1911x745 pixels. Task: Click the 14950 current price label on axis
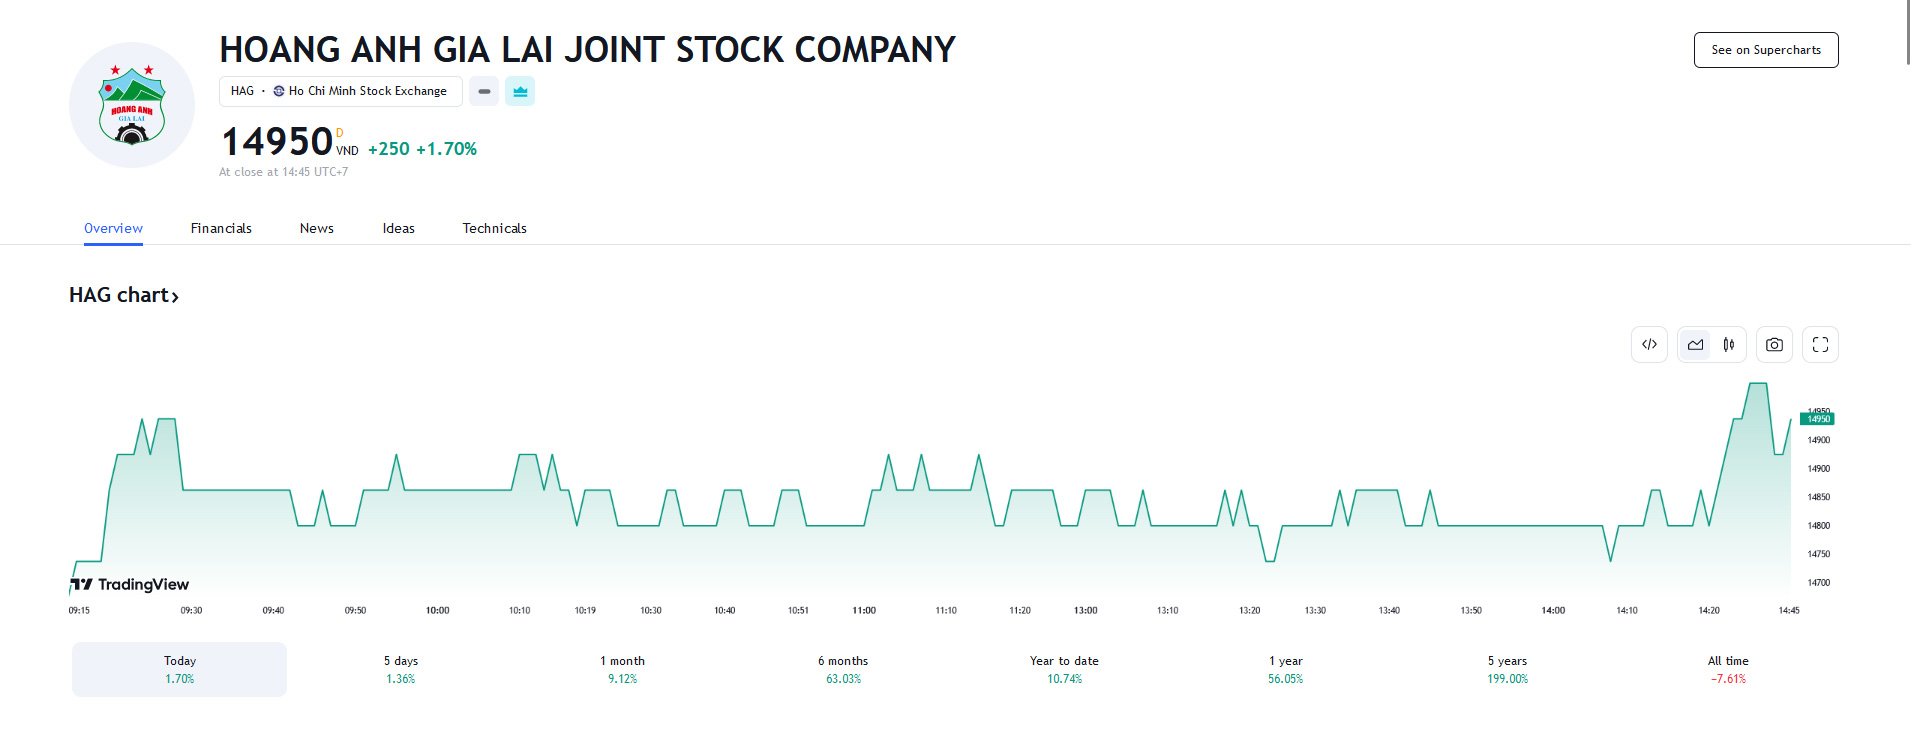tap(1817, 419)
